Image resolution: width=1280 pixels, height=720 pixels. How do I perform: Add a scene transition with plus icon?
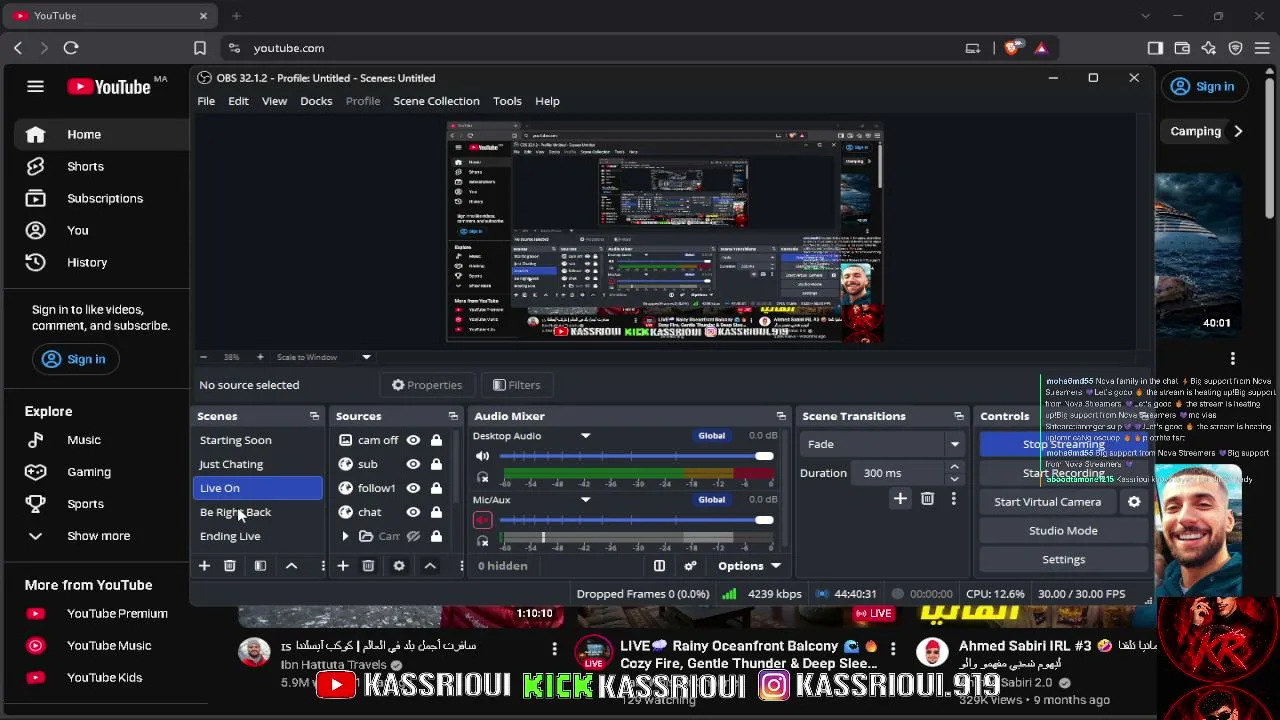(900, 498)
